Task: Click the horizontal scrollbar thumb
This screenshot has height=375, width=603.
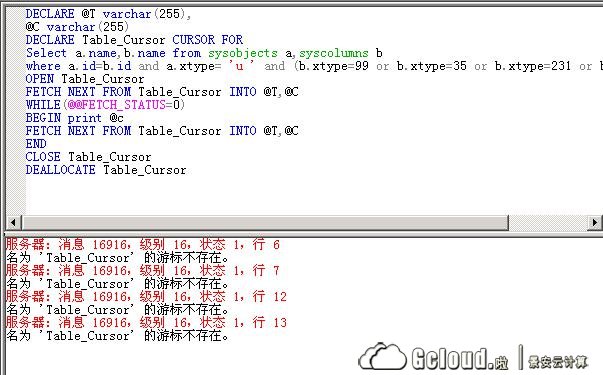Action: (x=265, y=222)
